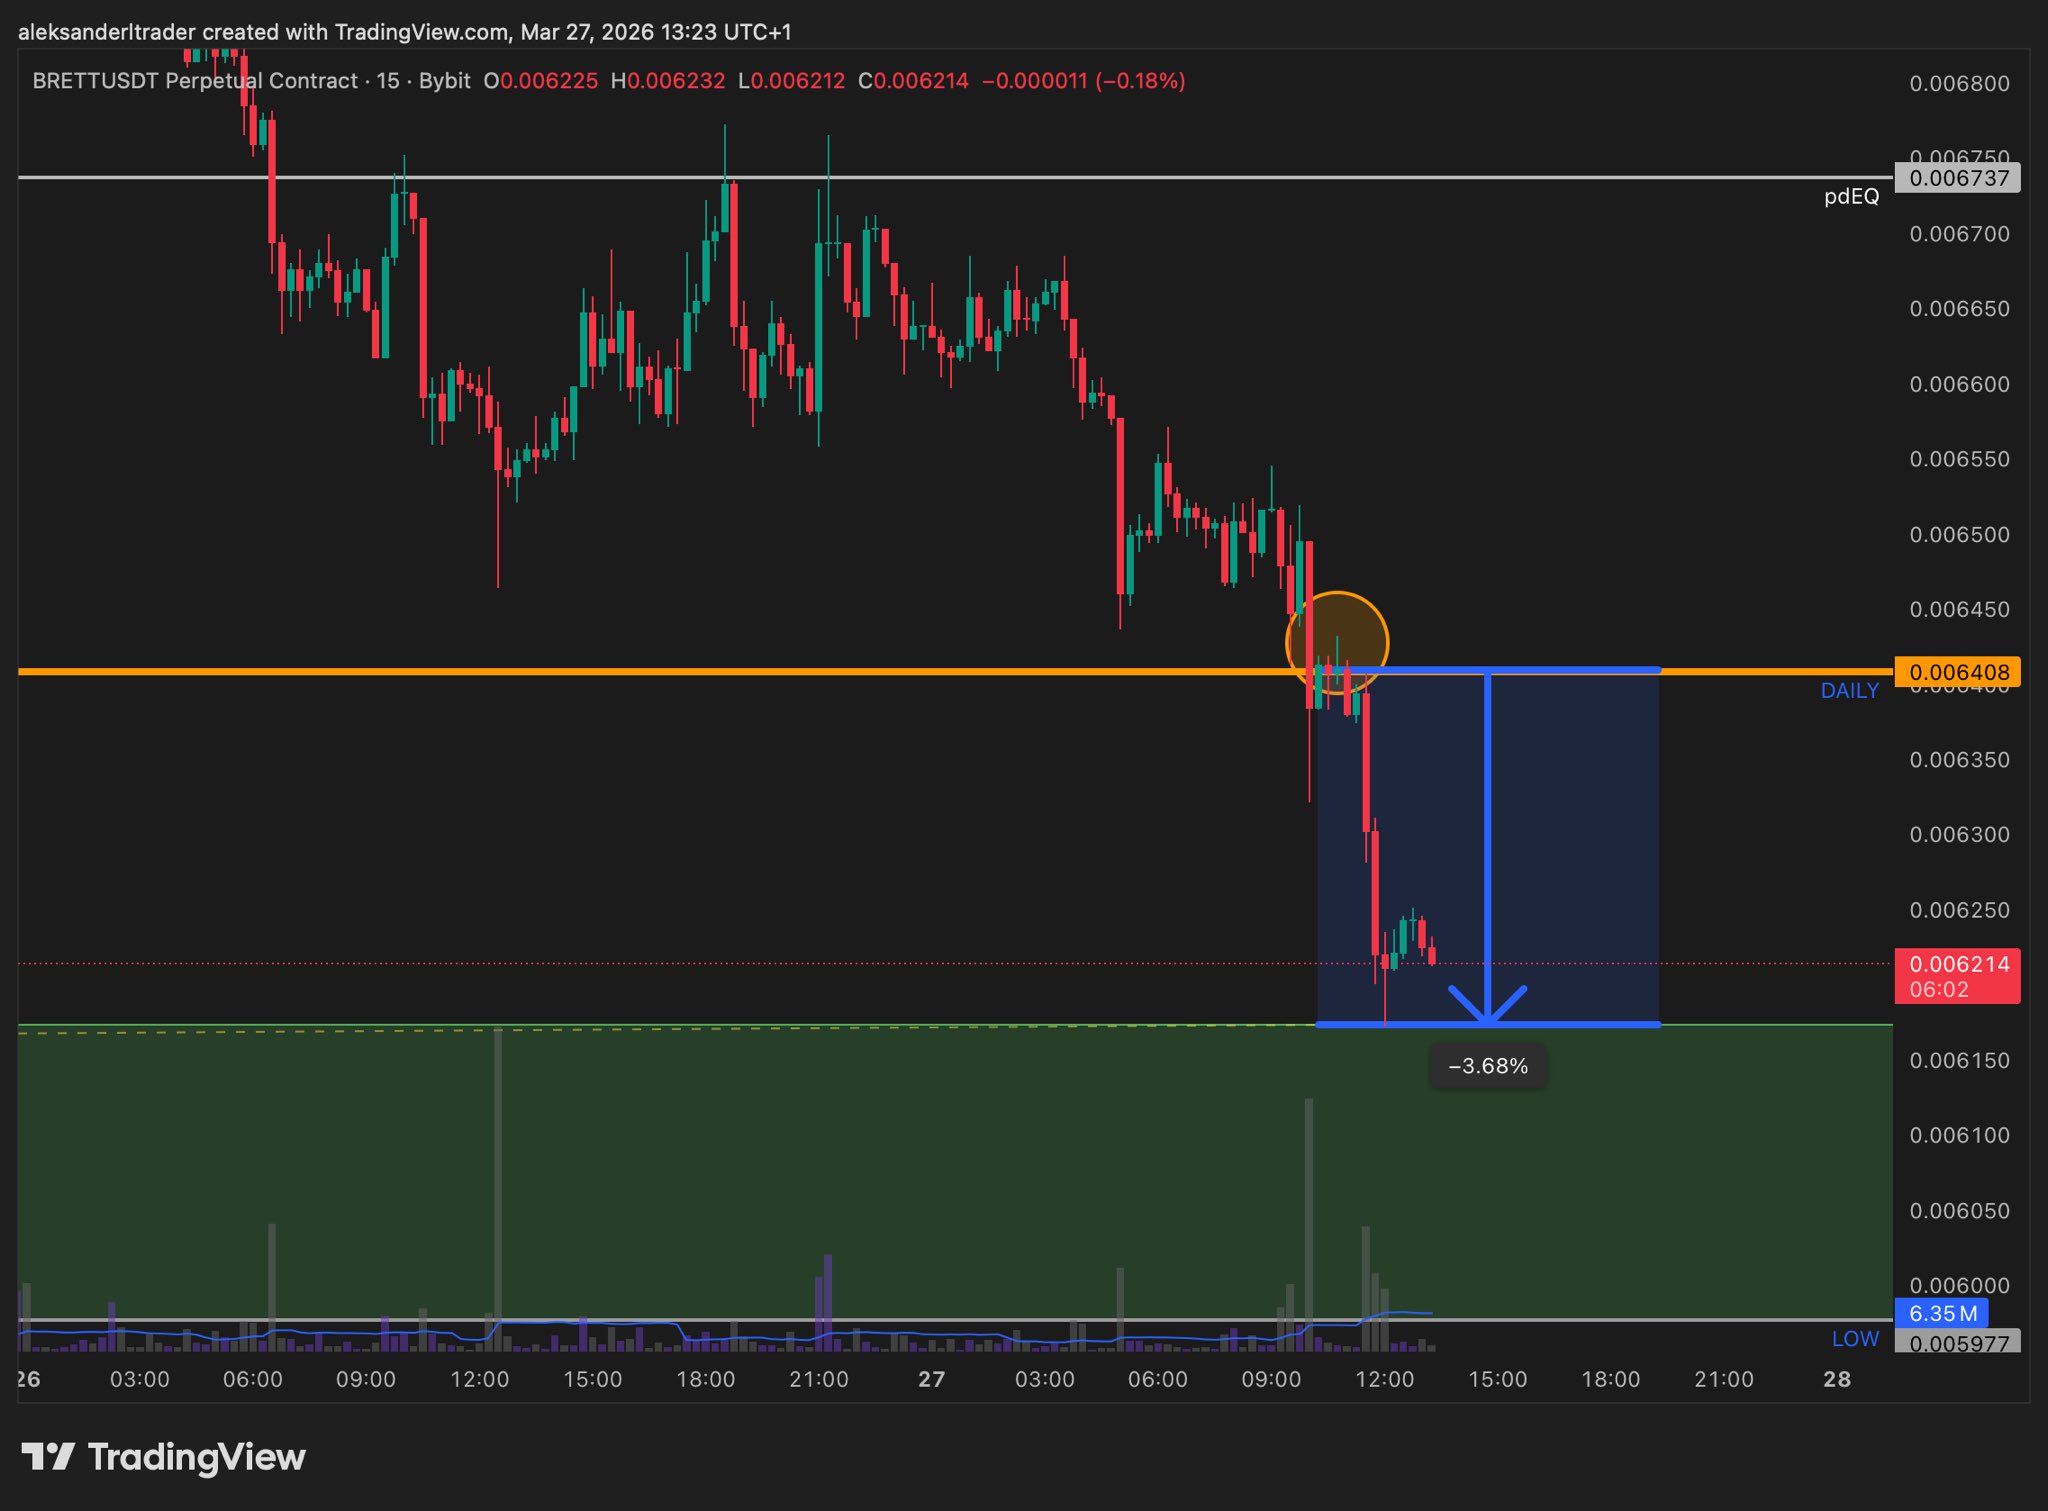Image resolution: width=2048 pixels, height=1511 pixels.
Task: Click the pdEQ 0.006737 price label
Action: pyautogui.click(x=1957, y=178)
